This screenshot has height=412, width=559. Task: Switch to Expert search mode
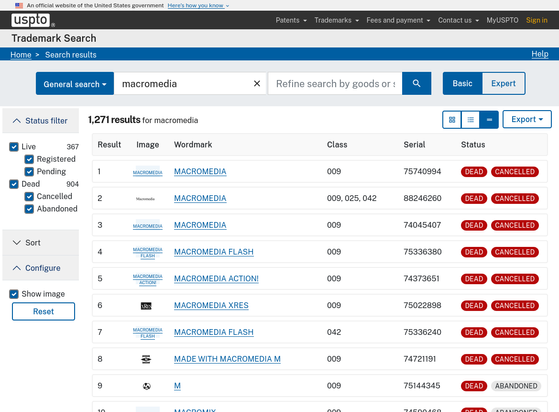tap(503, 83)
